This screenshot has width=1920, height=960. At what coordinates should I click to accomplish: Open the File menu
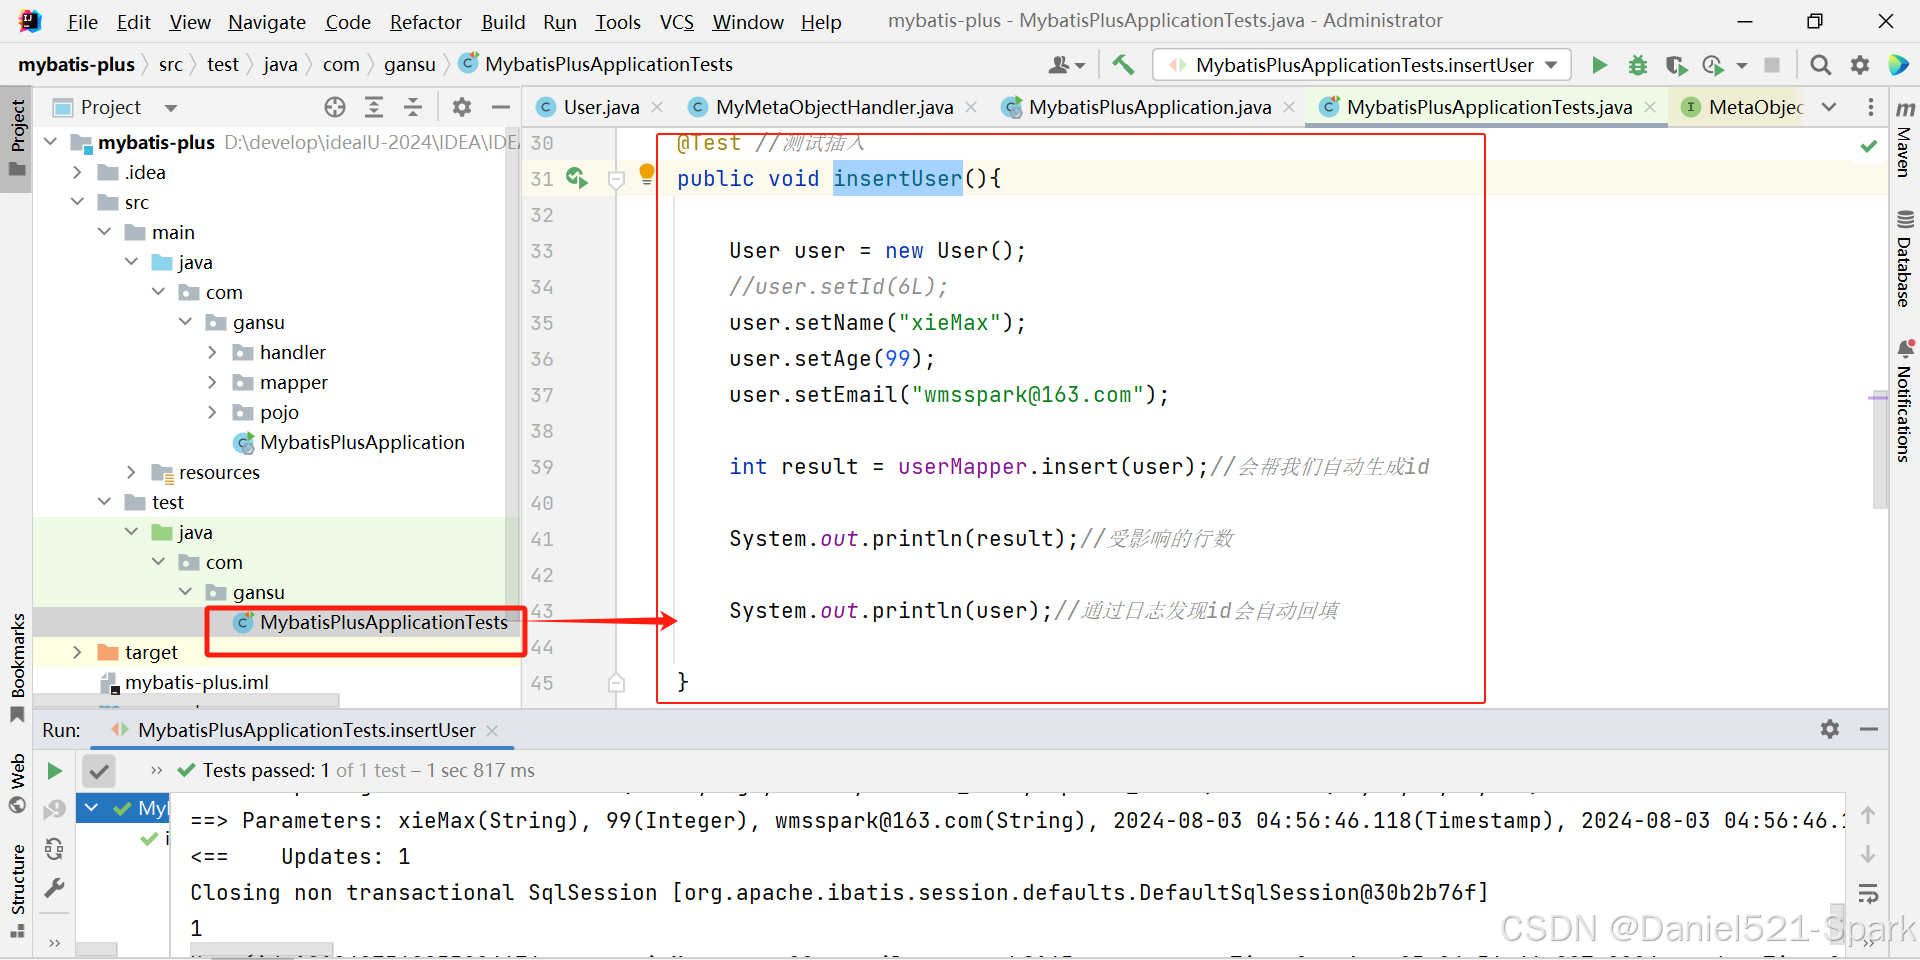tap(82, 22)
